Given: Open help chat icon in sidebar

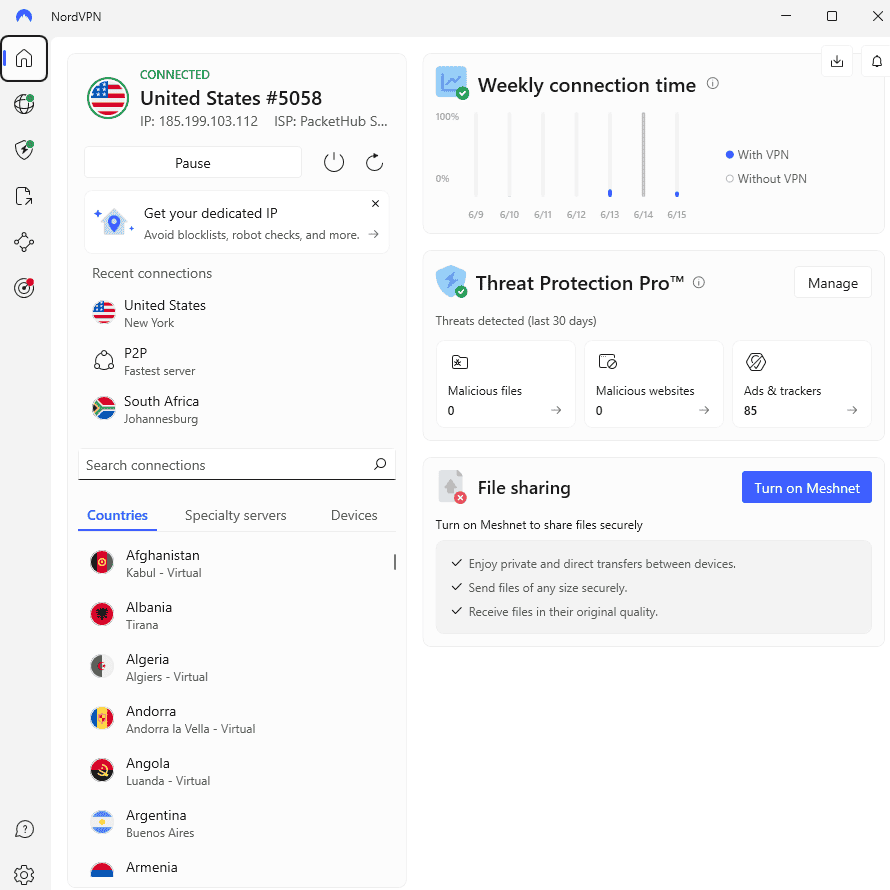Looking at the screenshot, I should point(24,829).
